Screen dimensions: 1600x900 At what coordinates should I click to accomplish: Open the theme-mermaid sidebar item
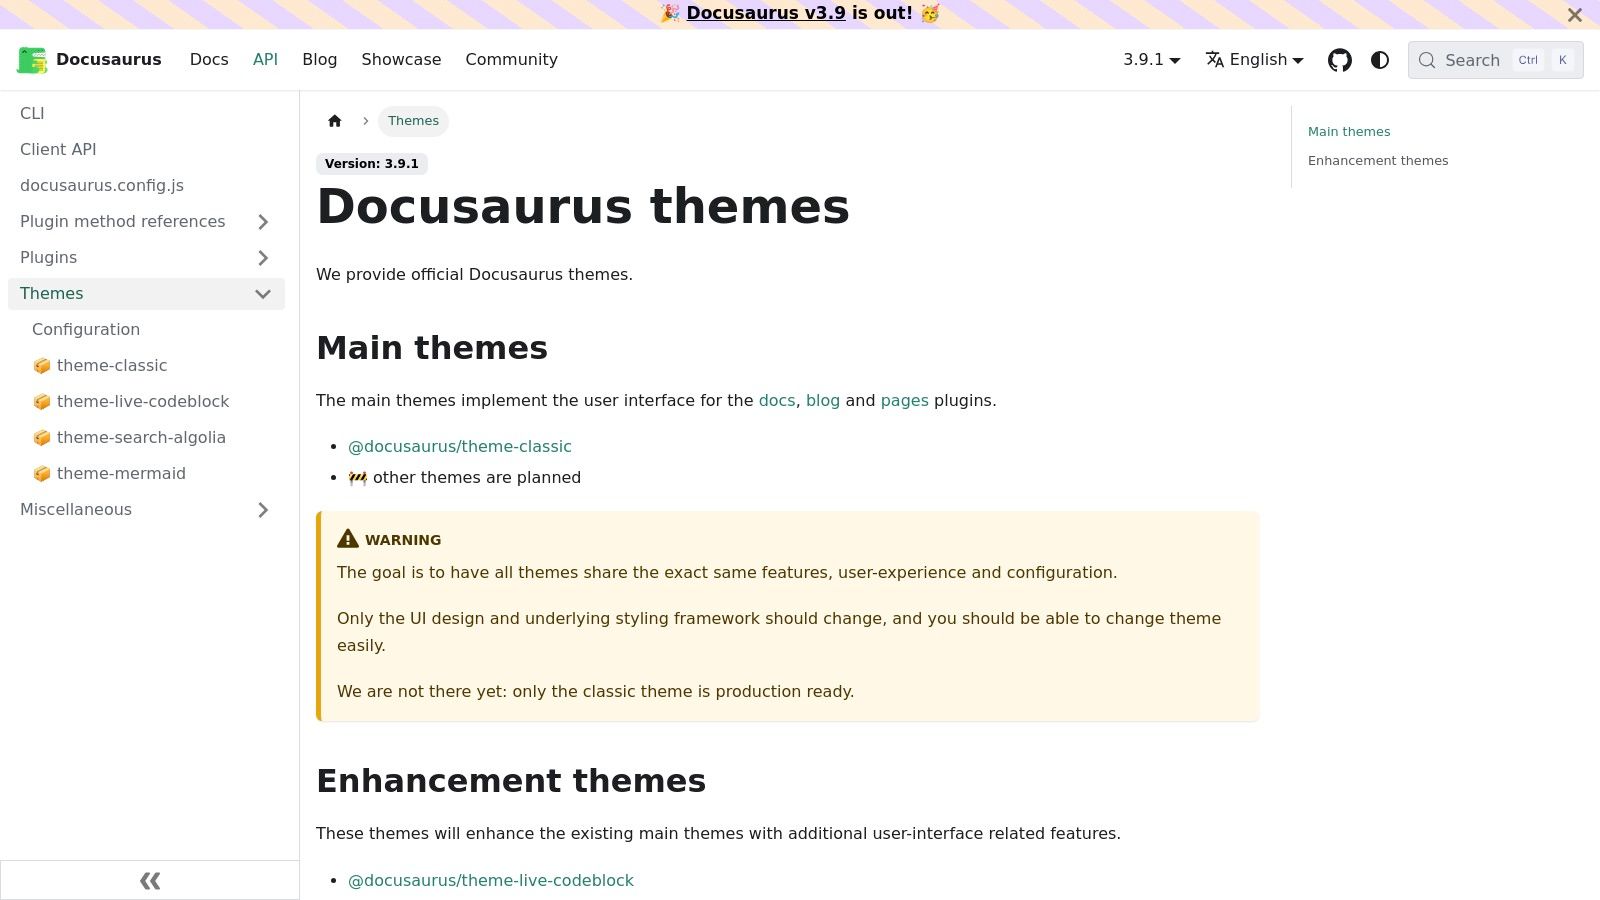tap(121, 473)
